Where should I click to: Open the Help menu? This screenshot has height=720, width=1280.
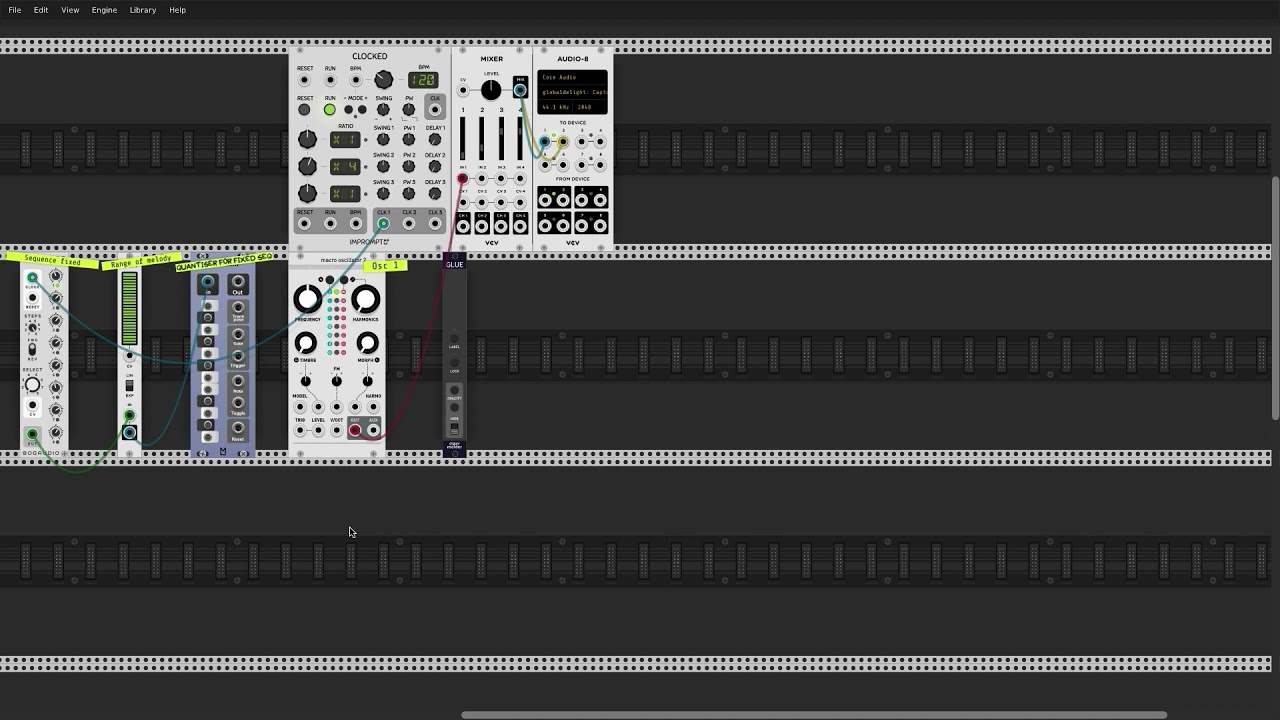click(177, 10)
